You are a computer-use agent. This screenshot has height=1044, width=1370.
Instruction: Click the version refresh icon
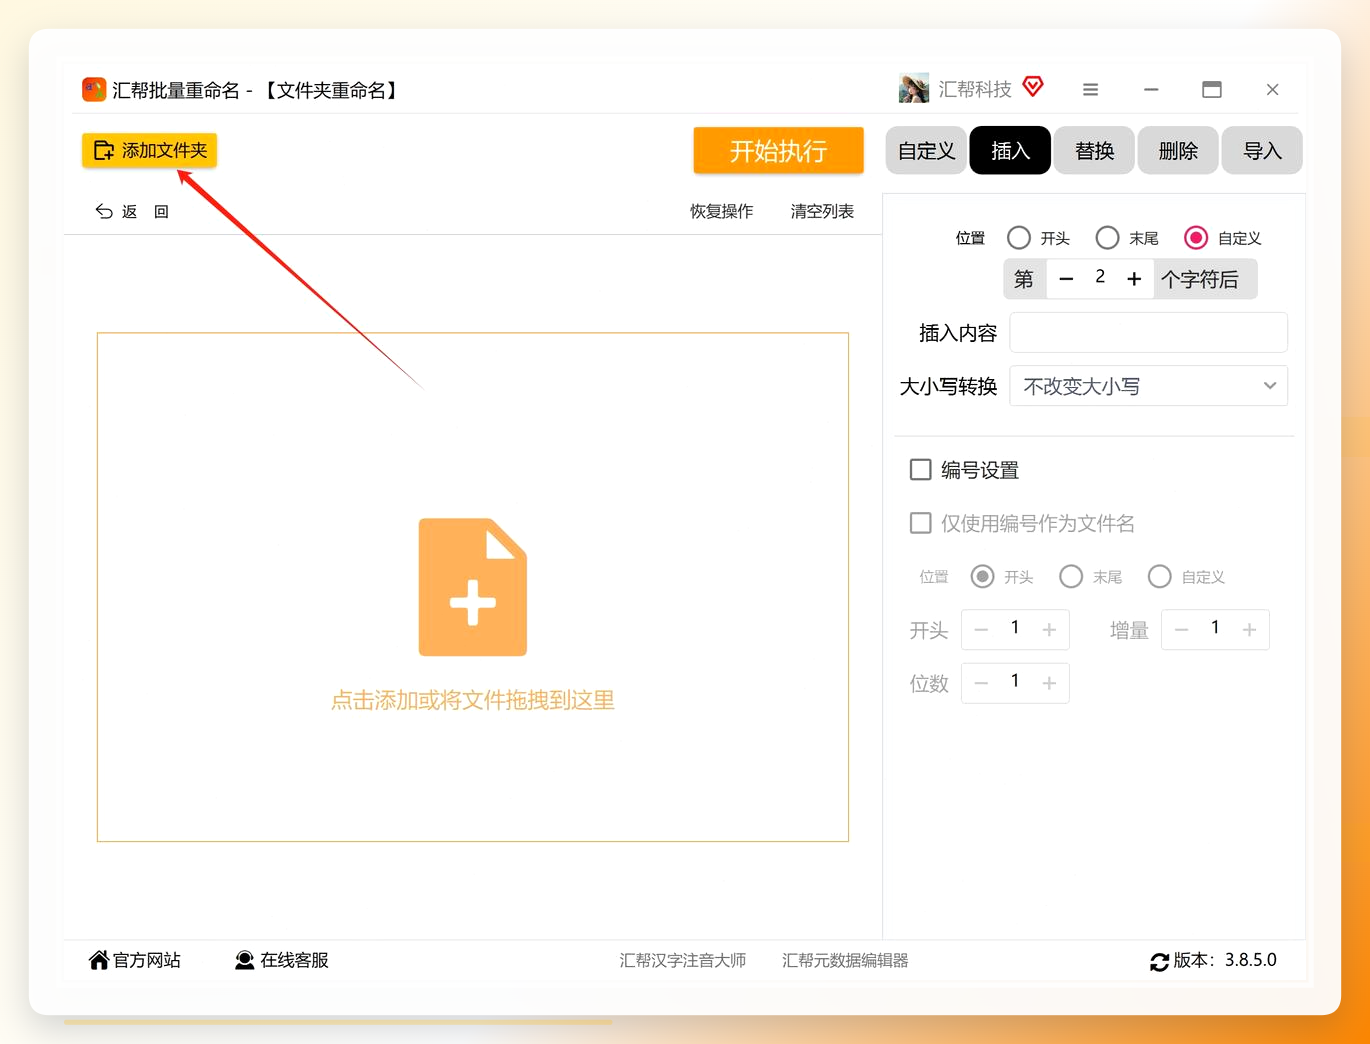click(x=1160, y=962)
